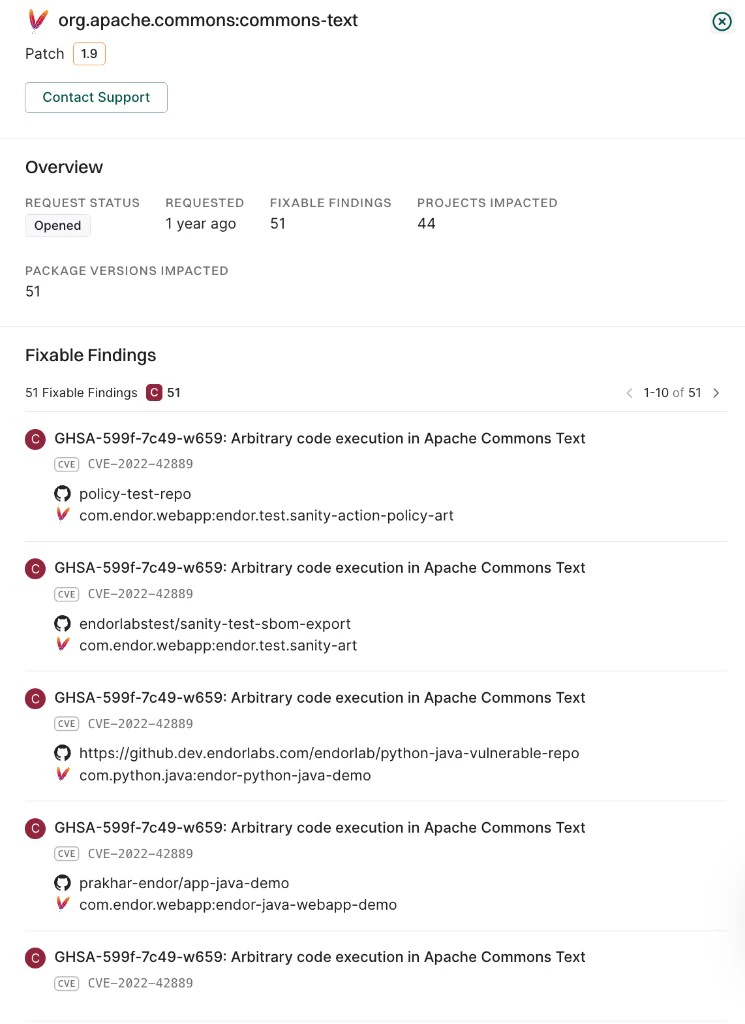The height and width of the screenshot is (1024, 745).
Task: Dismiss the panel with the circled X
Action: coord(722,21)
